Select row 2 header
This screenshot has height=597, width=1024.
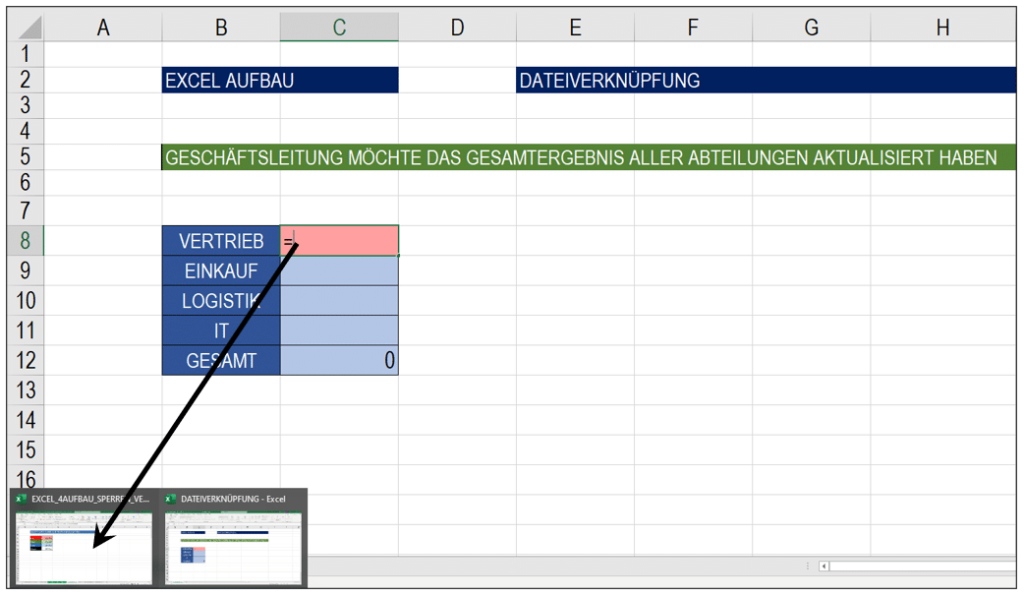coord(25,80)
